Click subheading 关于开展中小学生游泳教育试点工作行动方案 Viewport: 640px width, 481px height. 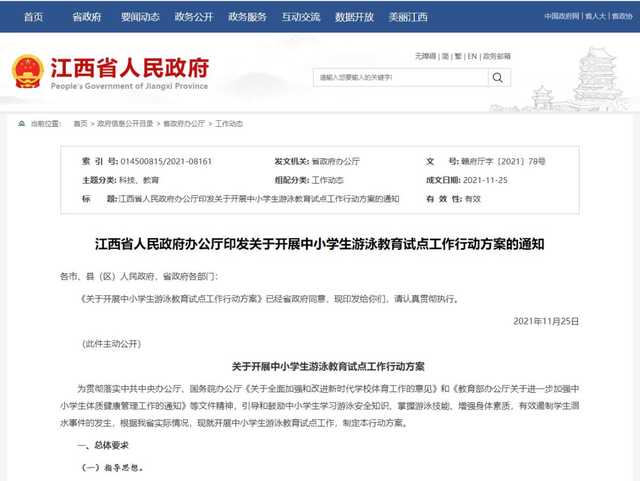point(328,367)
